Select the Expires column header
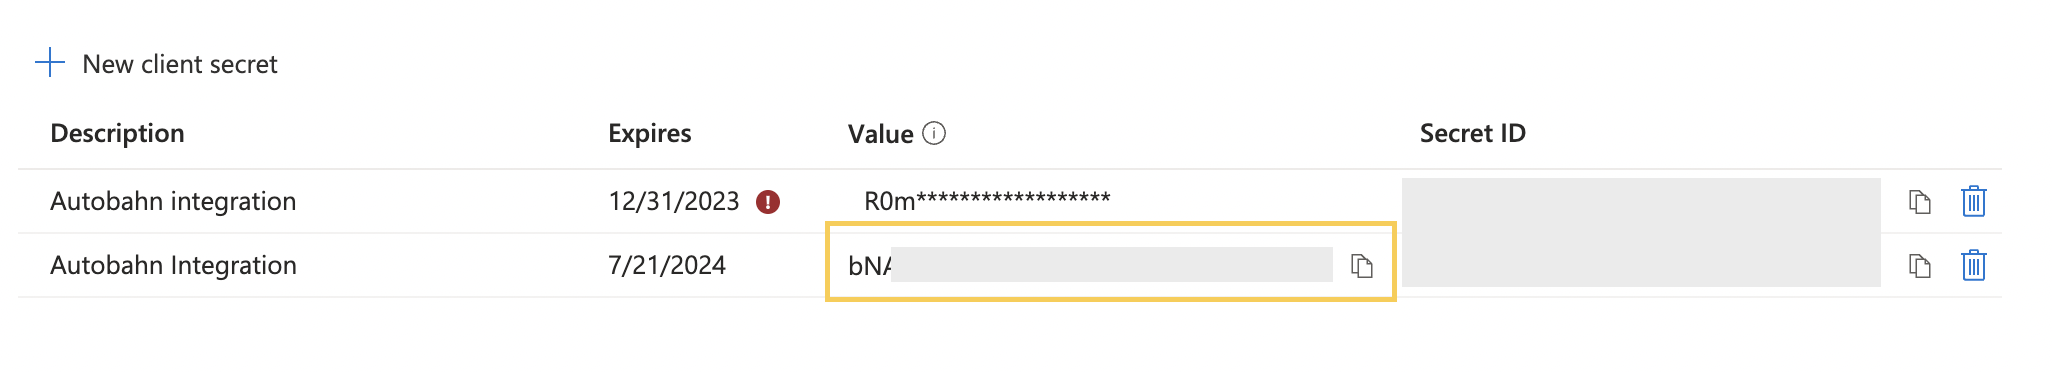Viewport: 2052px width, 372px height. coord(650,133)
